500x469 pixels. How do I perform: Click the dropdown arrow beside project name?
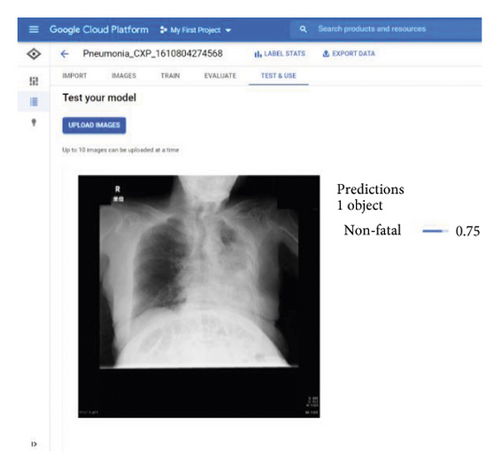click(228, 30)
